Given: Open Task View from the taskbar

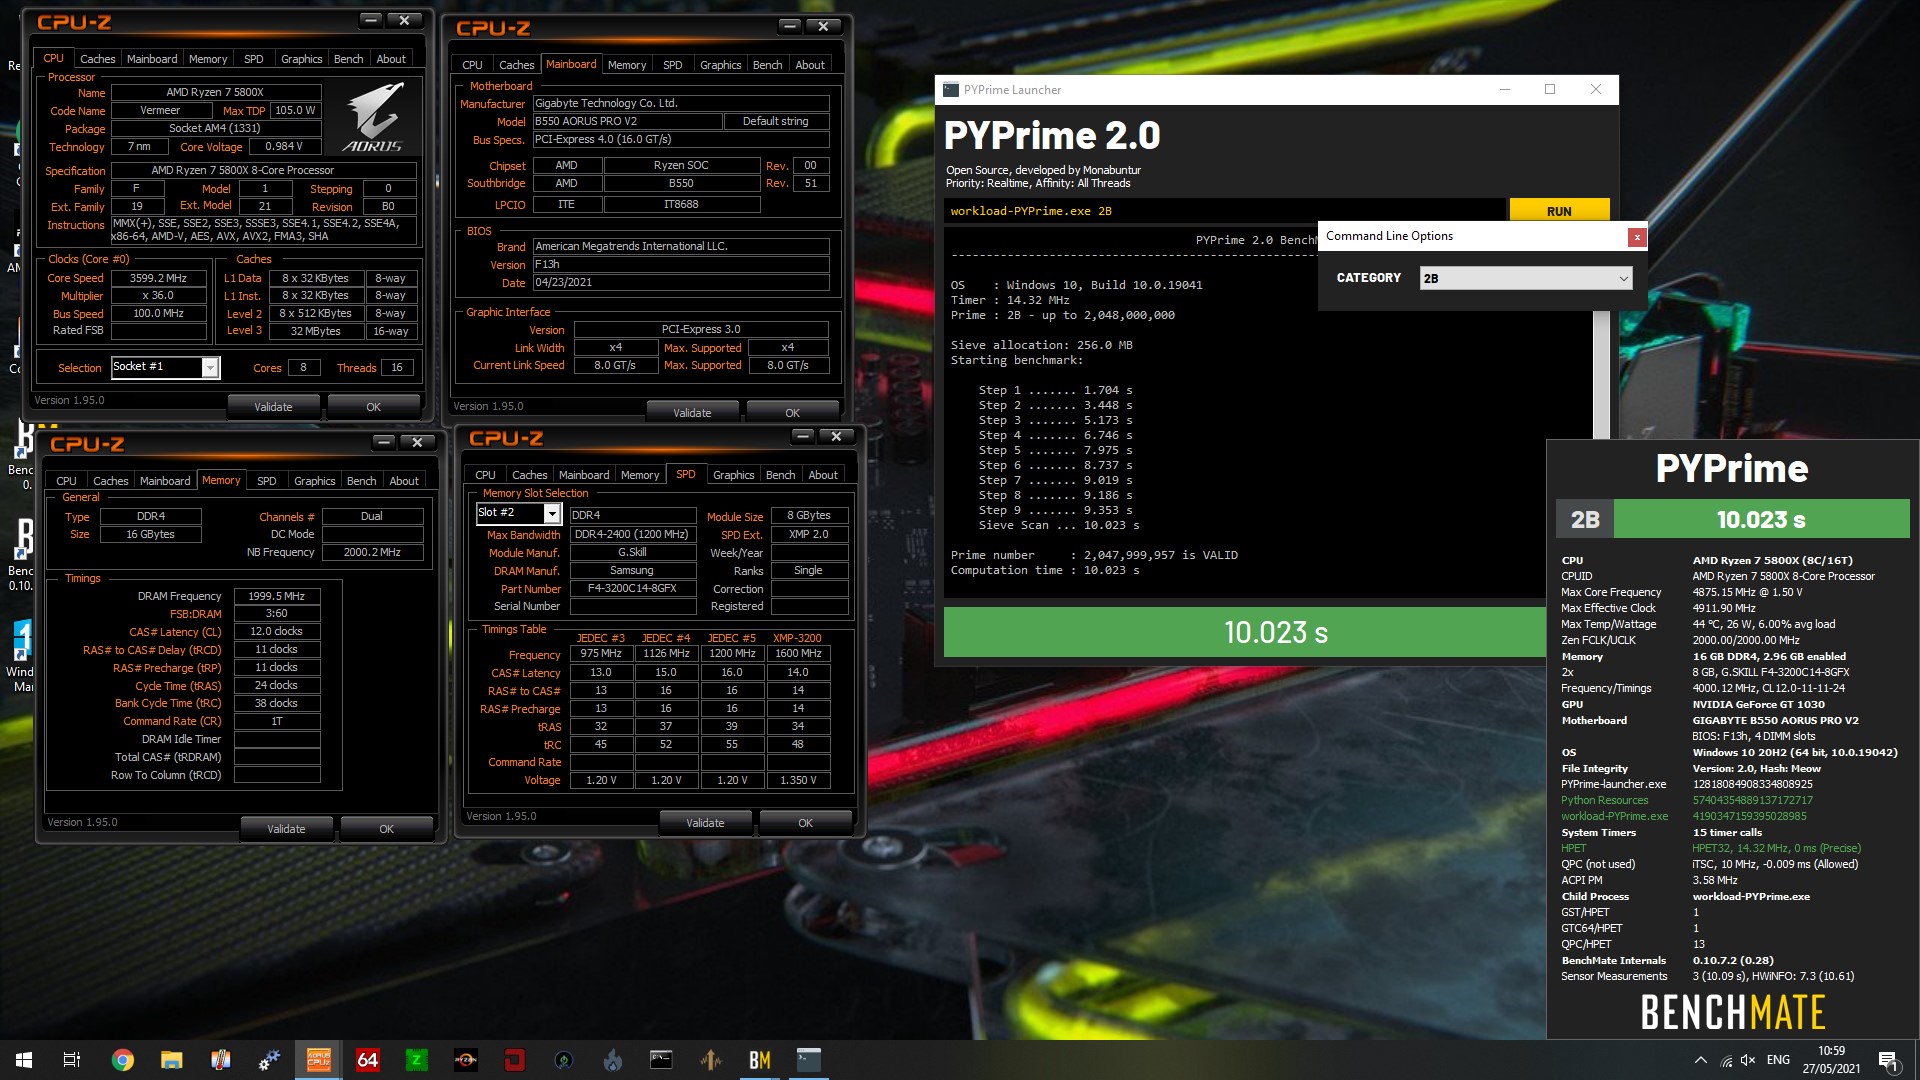Looking at the screenshot, I should [72, 1060].
